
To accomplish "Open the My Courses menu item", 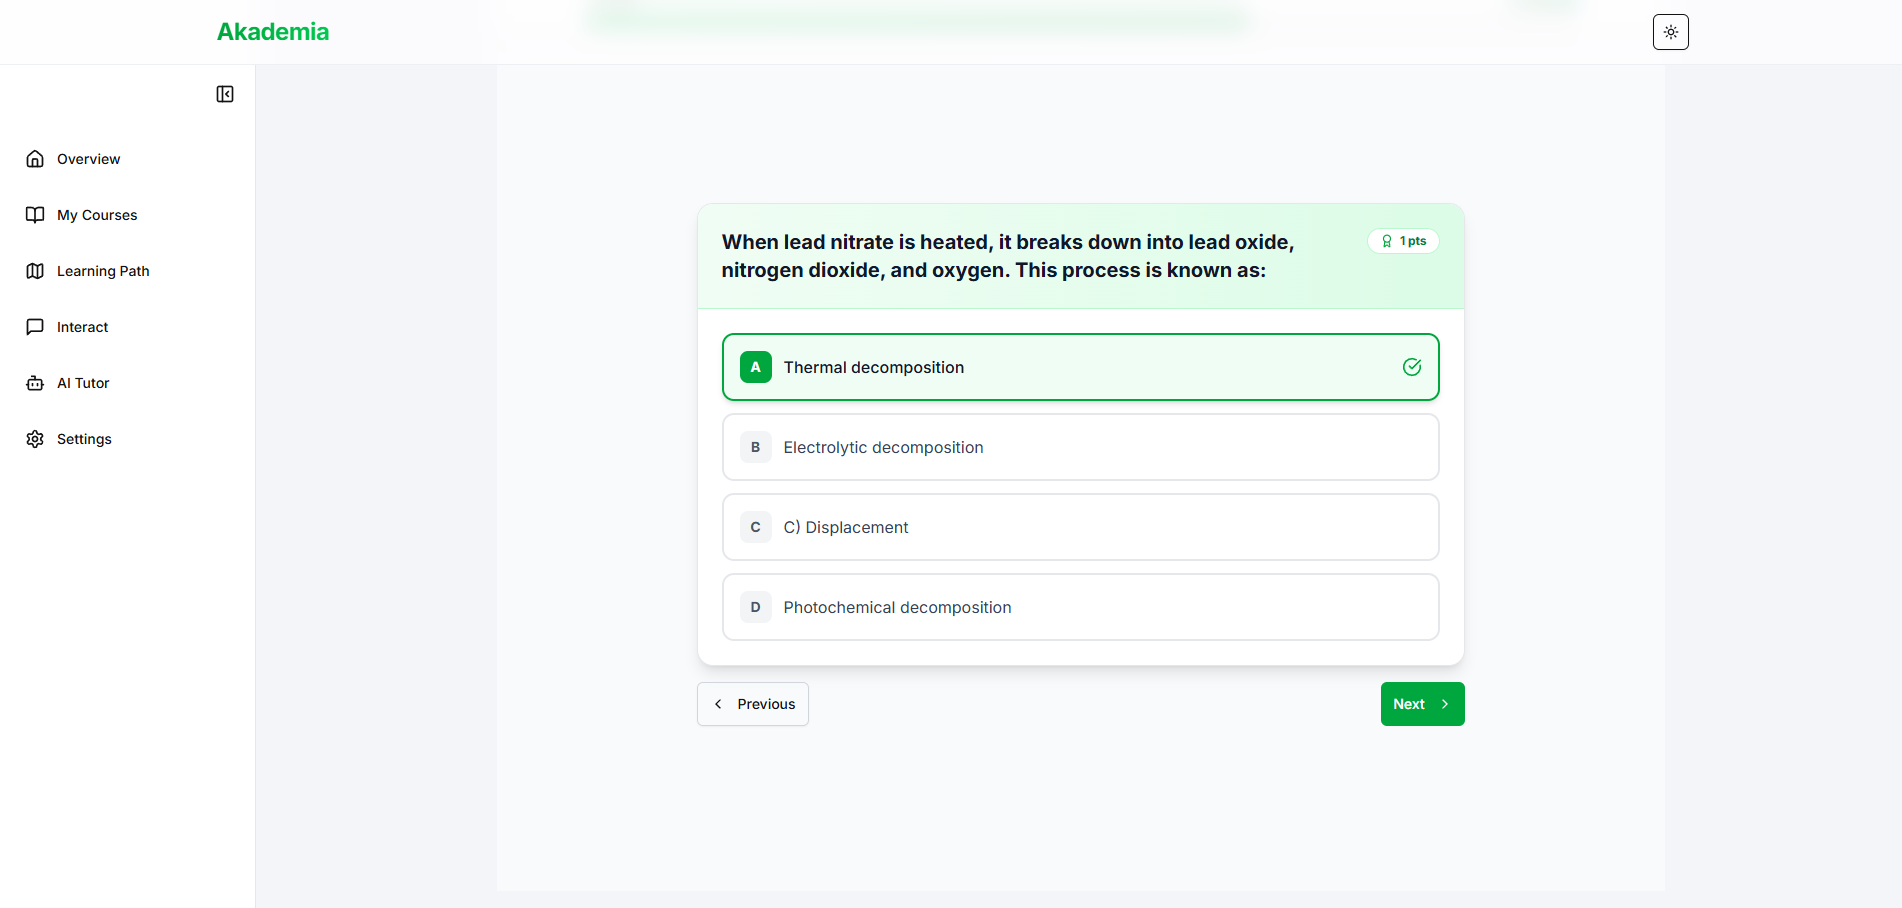I will point(97,215).
